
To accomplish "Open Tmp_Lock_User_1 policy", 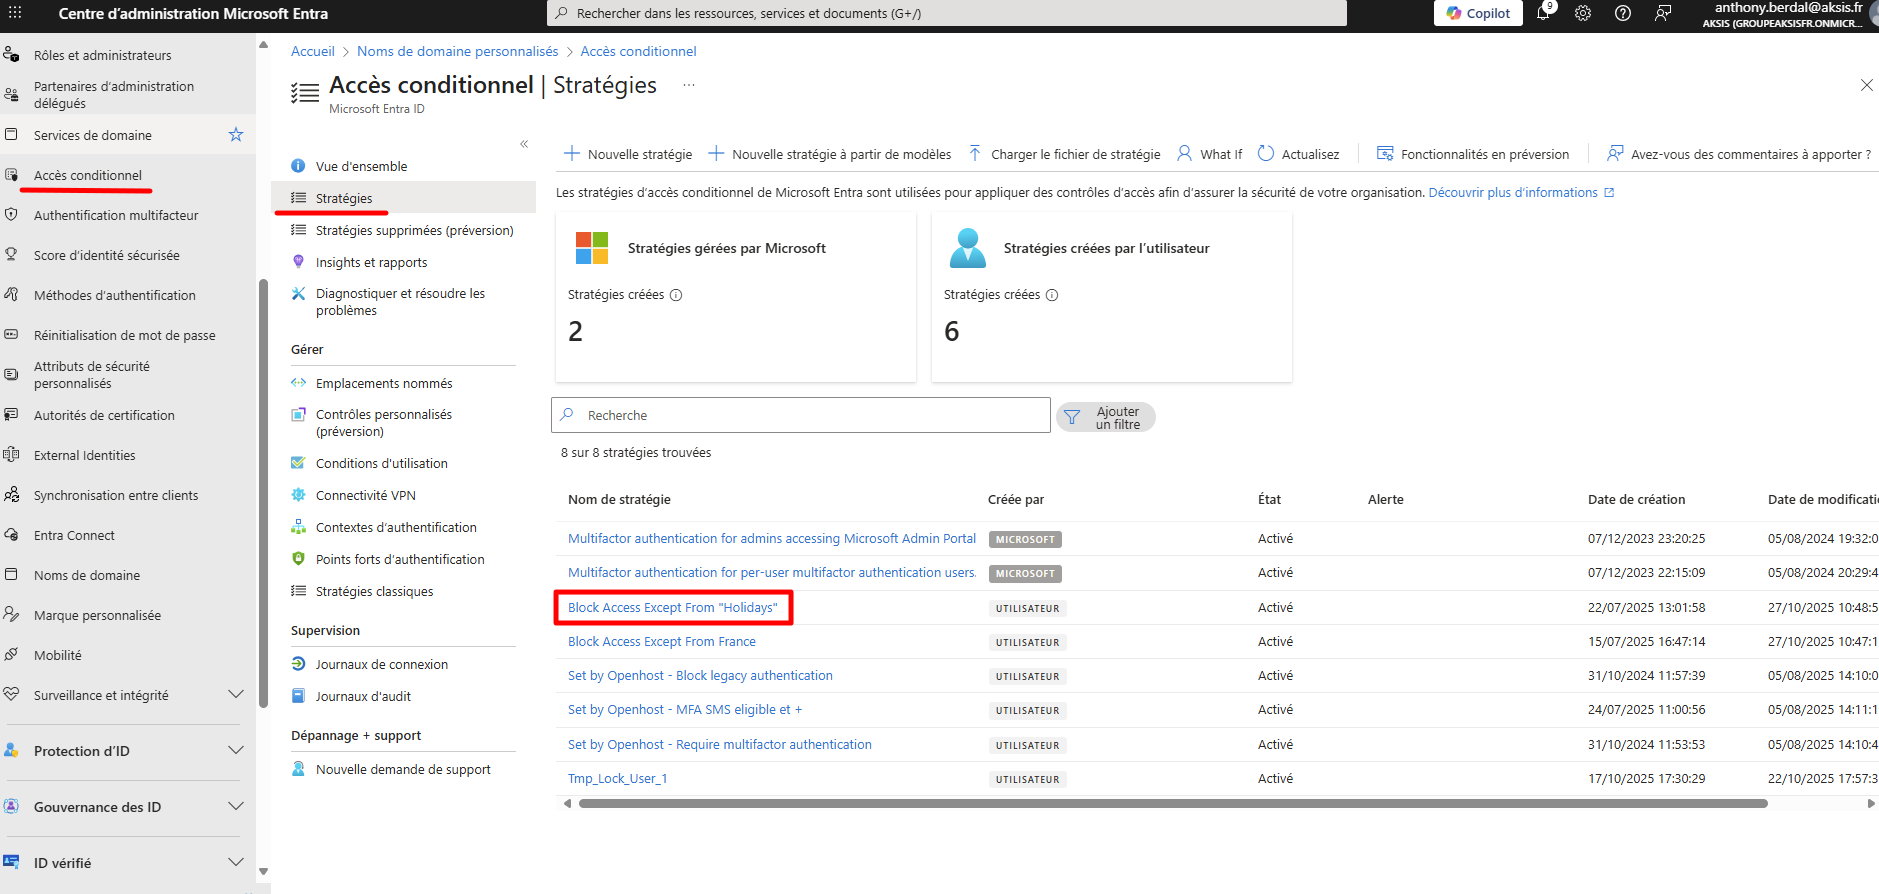I will coord(618,779).
